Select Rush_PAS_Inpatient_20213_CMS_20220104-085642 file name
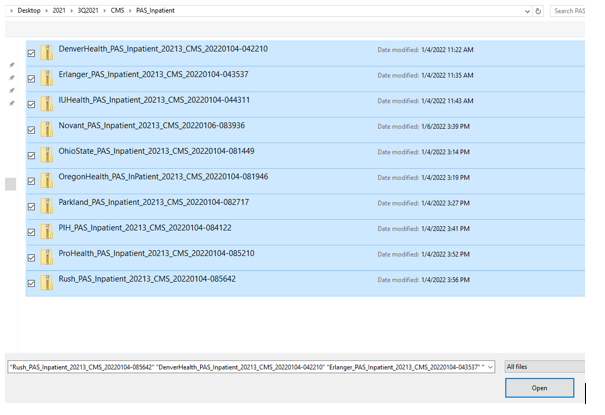605x415 pixels. [147, 279]
